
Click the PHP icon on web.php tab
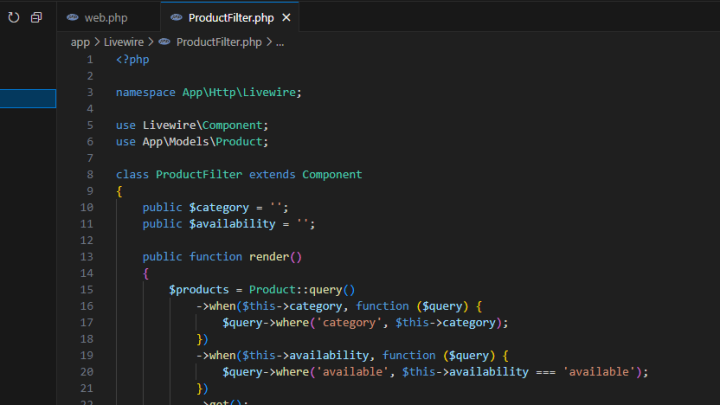coord(73,17)
